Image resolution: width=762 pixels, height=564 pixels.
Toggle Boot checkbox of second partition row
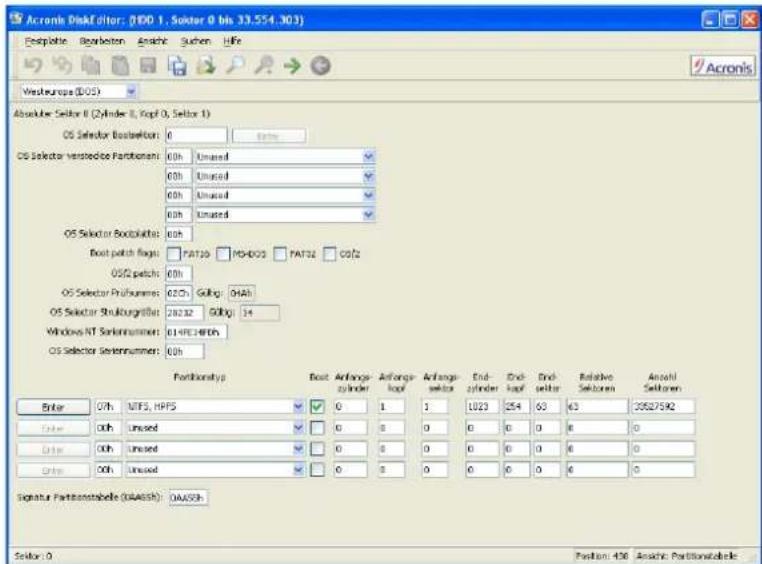pyautogui.click(x=317, y=428)
